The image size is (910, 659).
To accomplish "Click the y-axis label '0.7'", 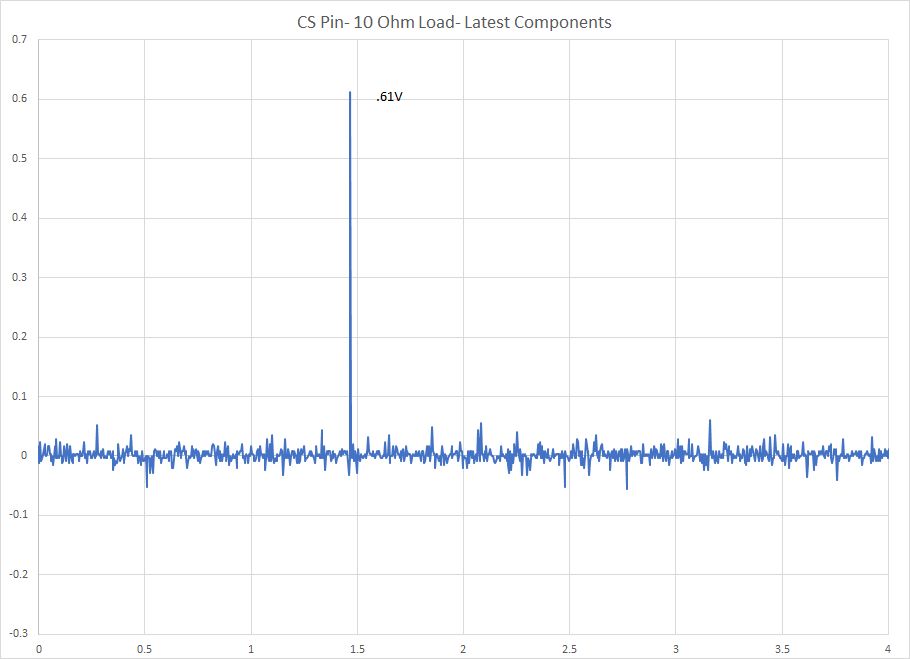I will coord(19,39).
